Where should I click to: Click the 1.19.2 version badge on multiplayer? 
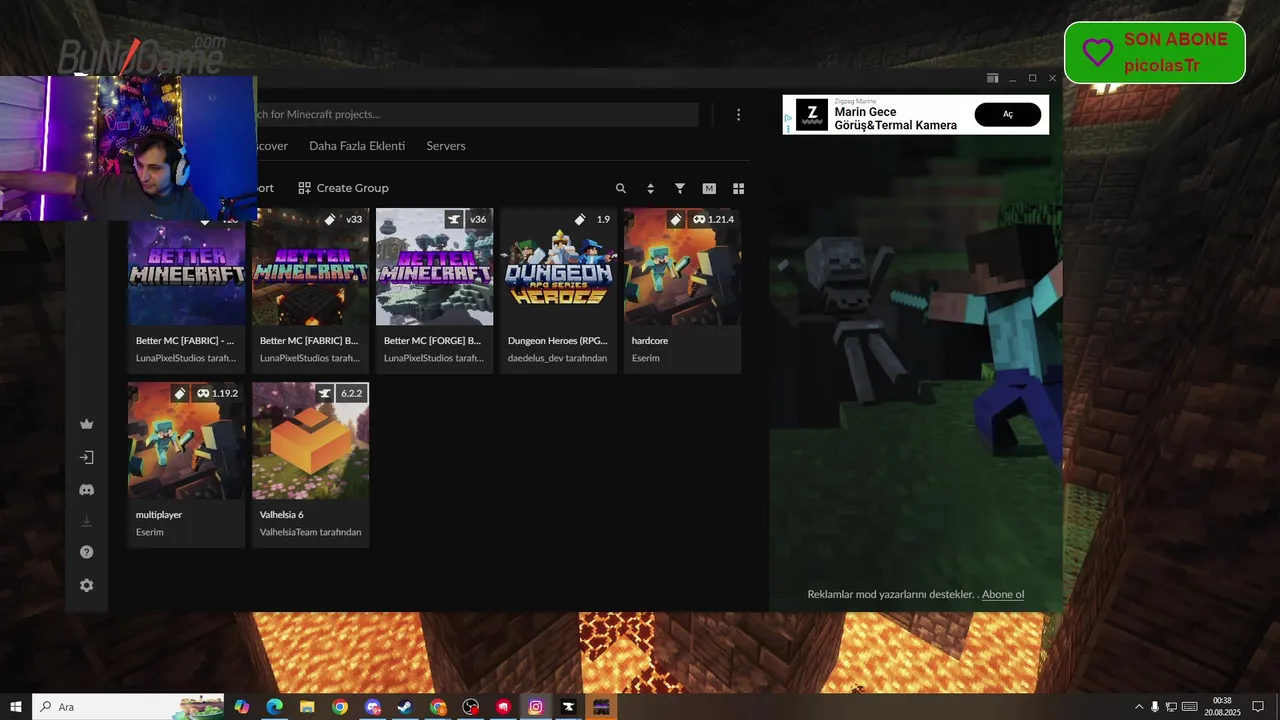coord(217,393)
